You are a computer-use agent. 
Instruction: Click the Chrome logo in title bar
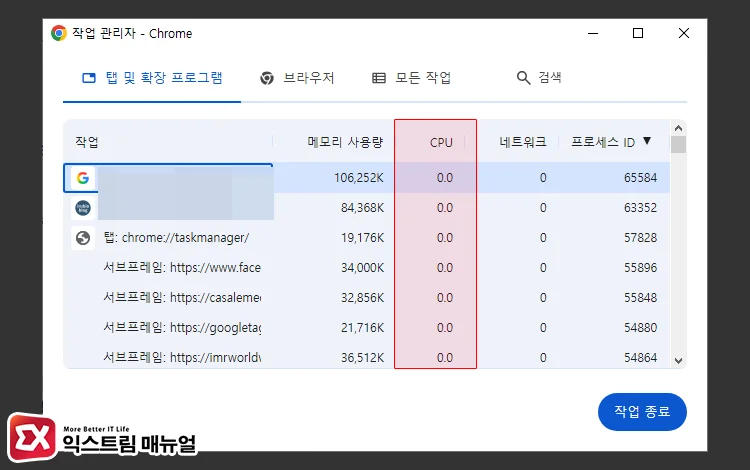point(59,33)
